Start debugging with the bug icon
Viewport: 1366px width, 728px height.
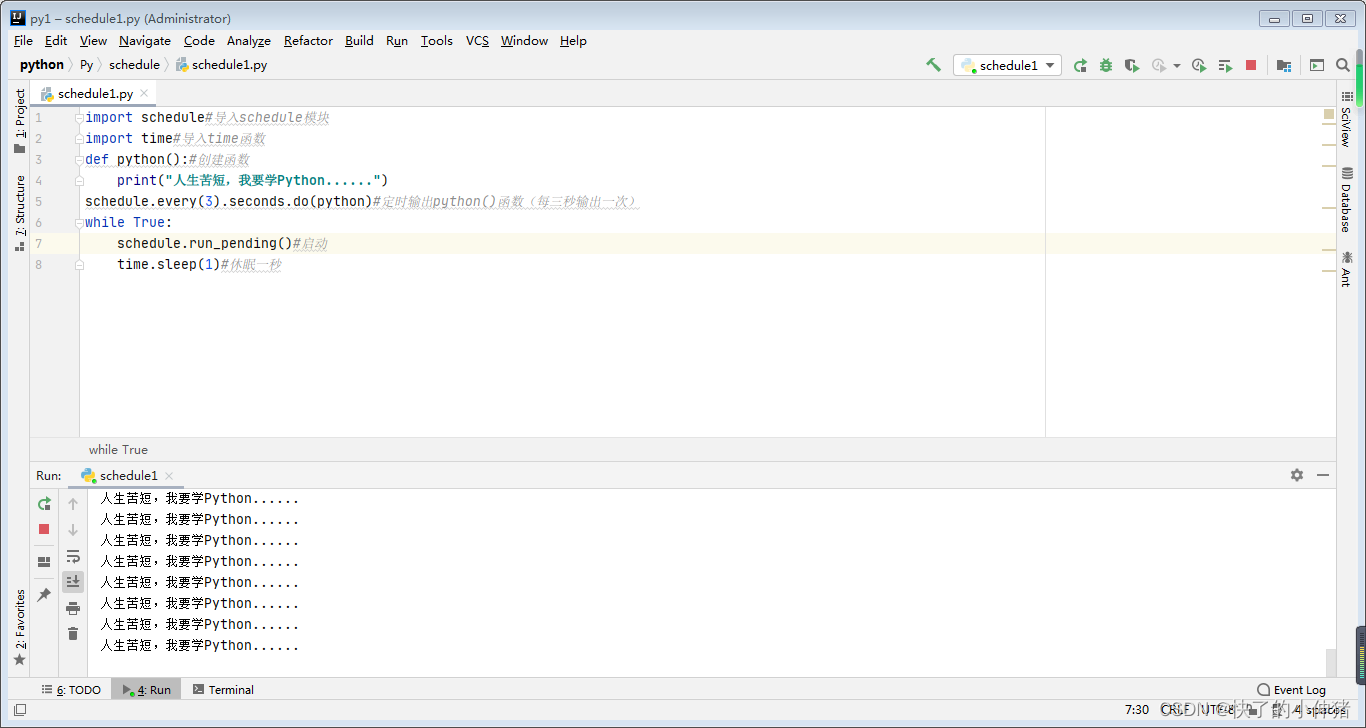pos(1106,65)
